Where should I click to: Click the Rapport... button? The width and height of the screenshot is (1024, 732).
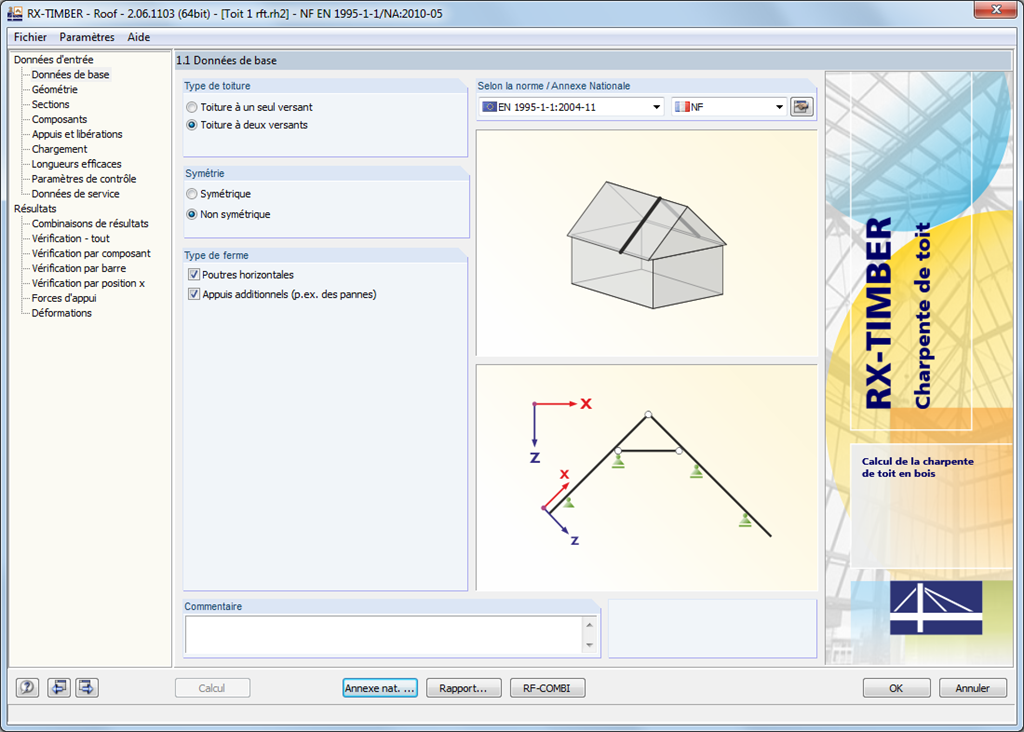[464, 688]
